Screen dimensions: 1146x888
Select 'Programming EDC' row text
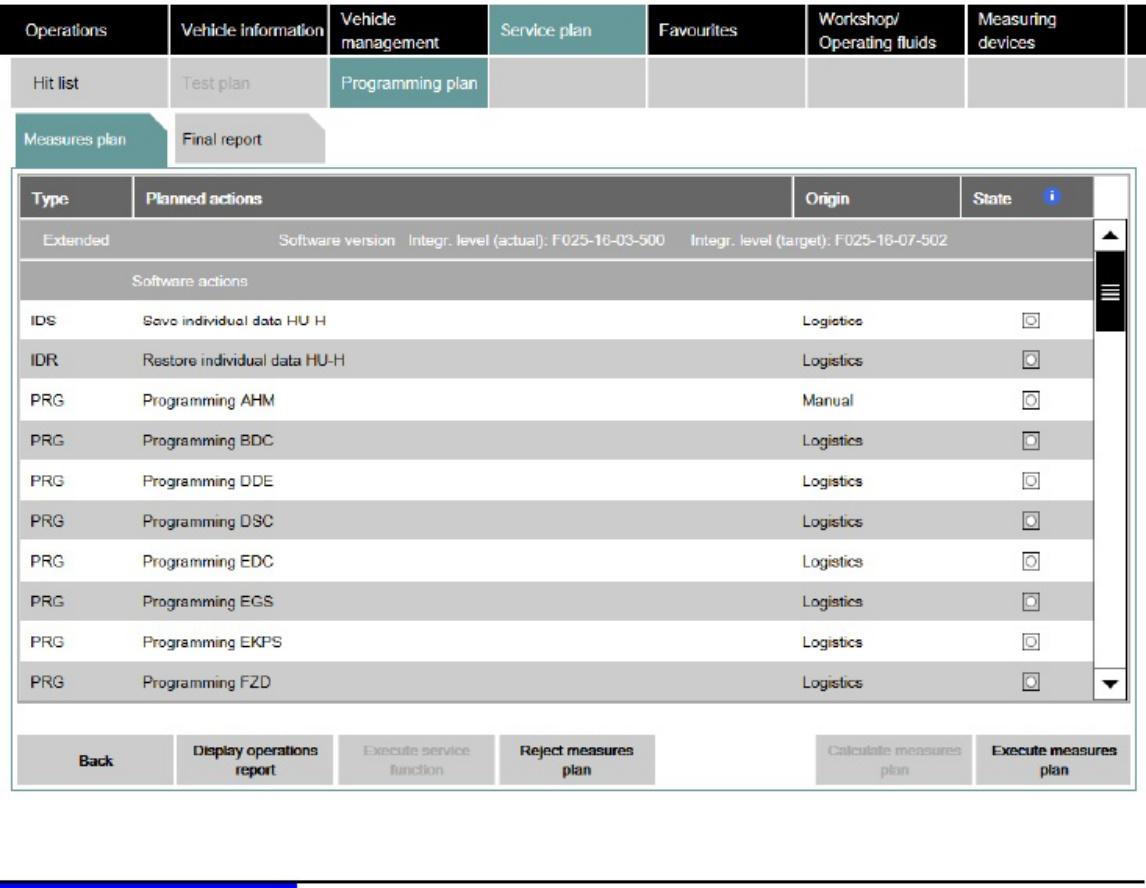click(x=208, y=561)
